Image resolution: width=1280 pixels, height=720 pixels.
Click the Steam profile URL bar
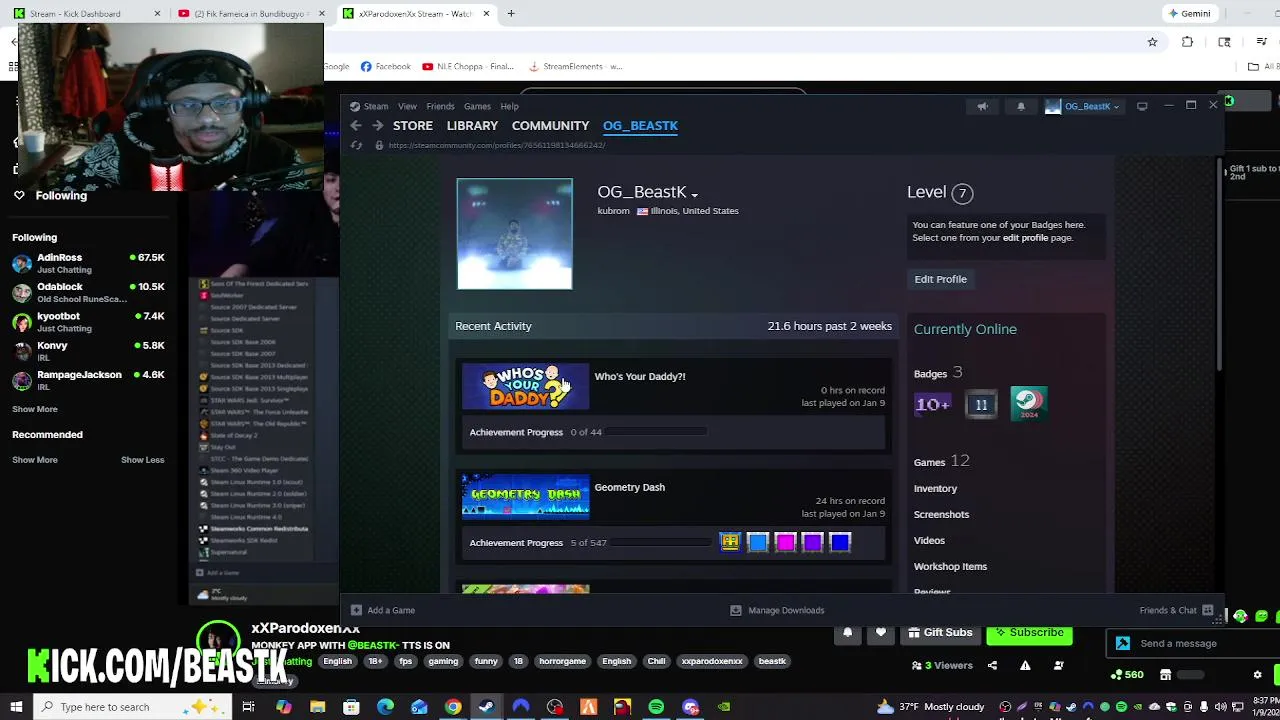[x=497, y=146]
